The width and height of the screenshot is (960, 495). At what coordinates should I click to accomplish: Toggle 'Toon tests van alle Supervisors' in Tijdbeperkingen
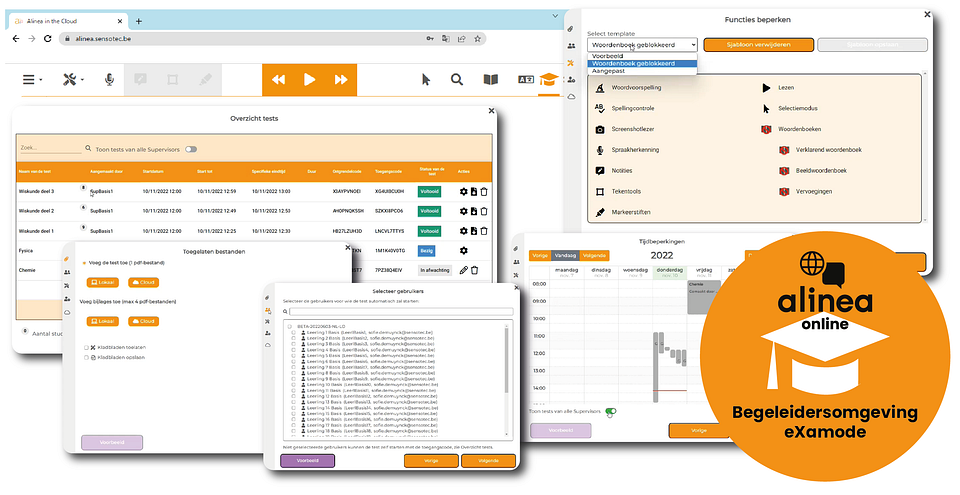[x=610, y=411]
